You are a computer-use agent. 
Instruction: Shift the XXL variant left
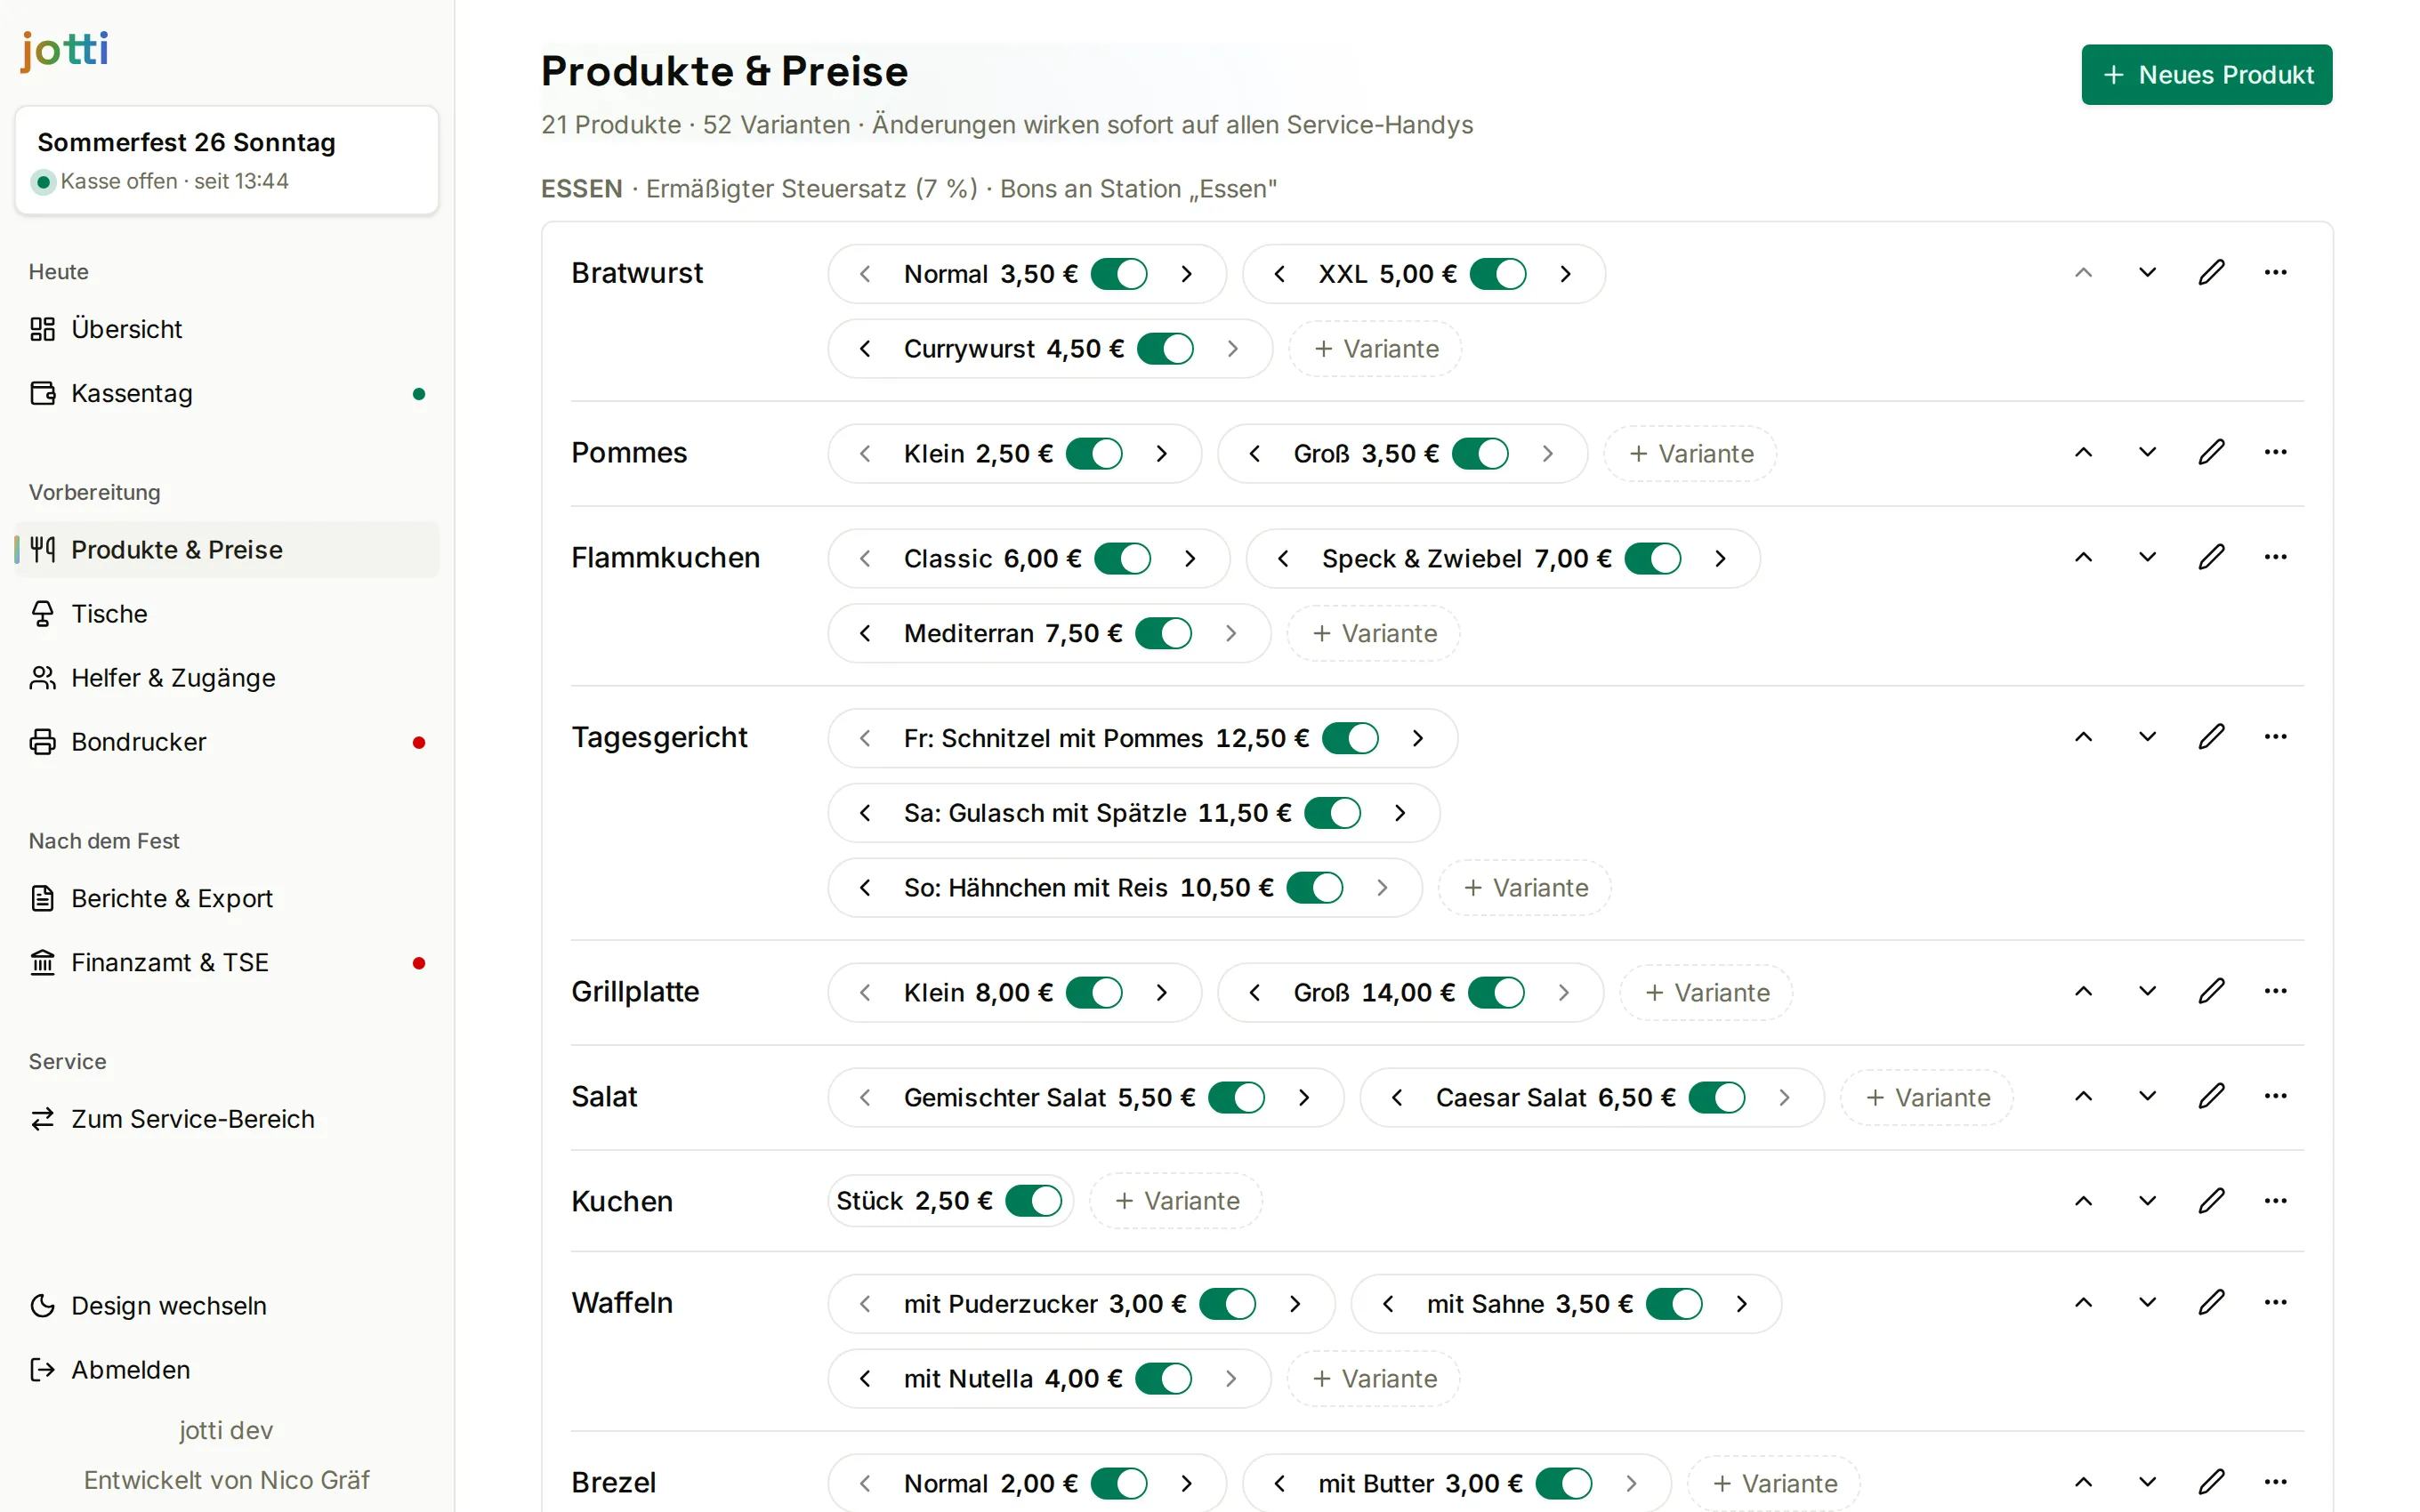pos(1279,274)
